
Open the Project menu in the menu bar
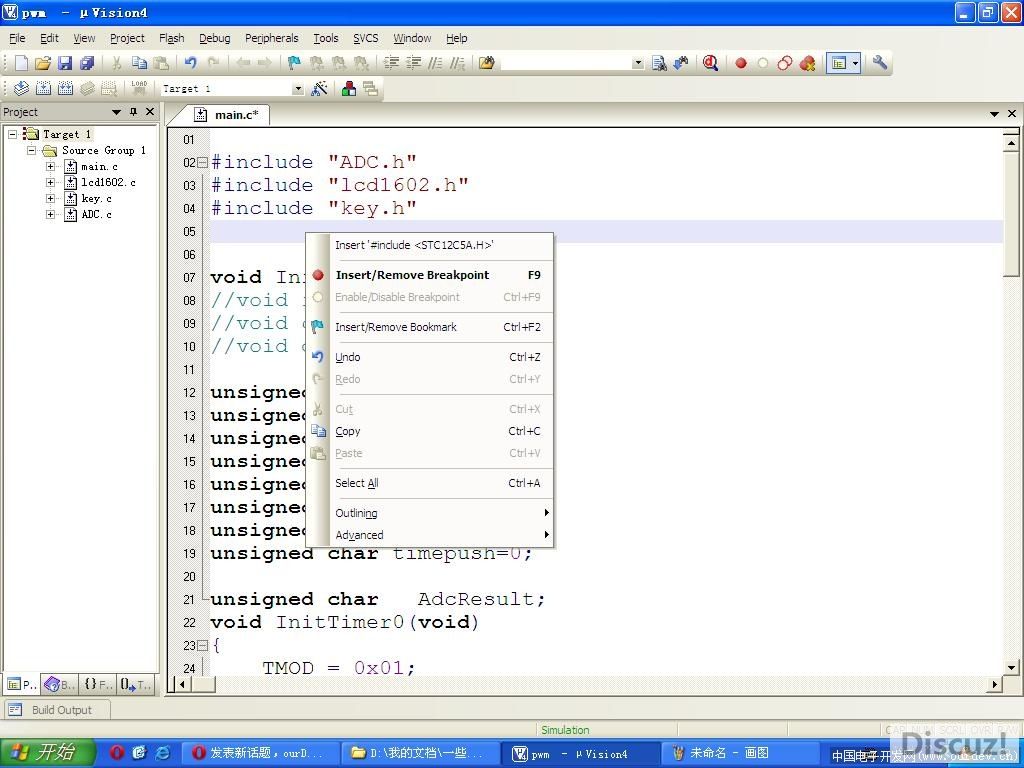(127, 38)
